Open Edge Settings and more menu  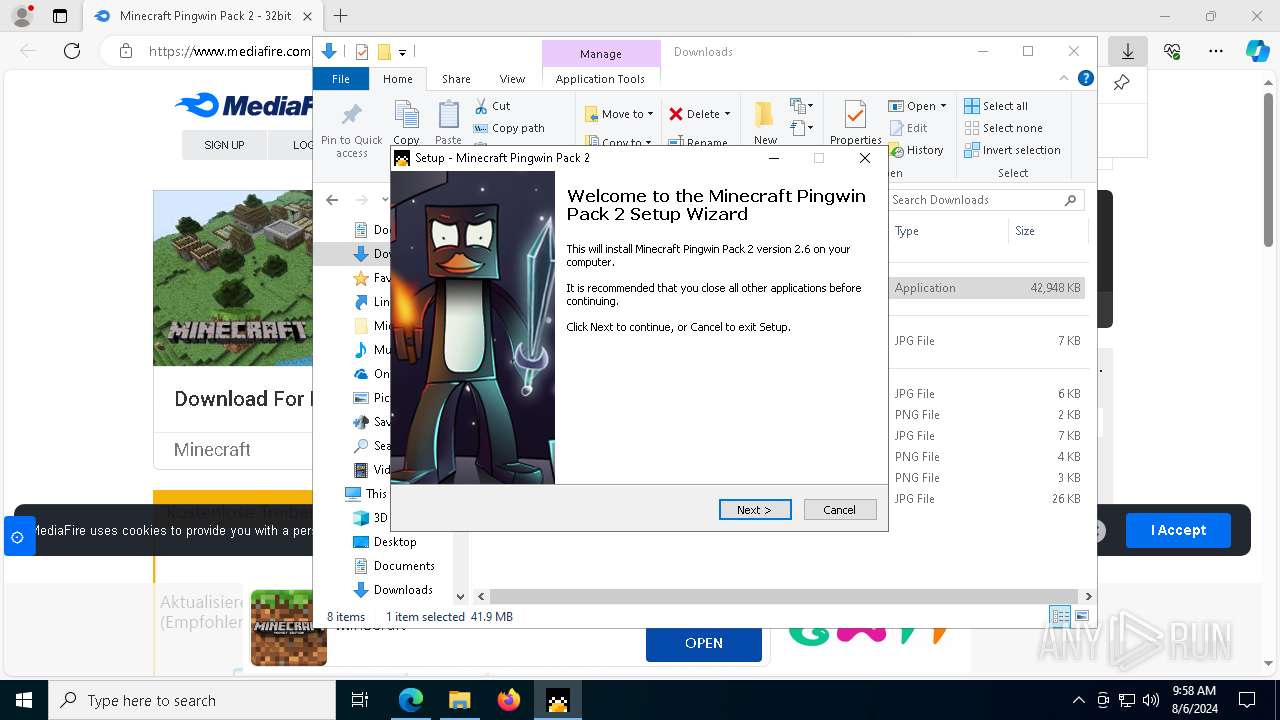click(1216, 51)
